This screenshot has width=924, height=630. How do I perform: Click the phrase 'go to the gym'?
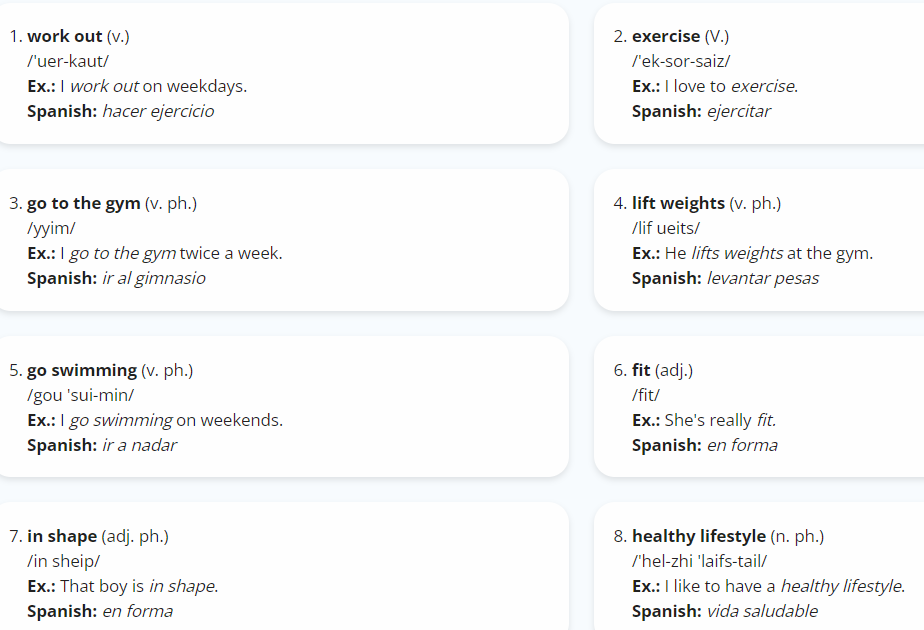coord(84,203)
